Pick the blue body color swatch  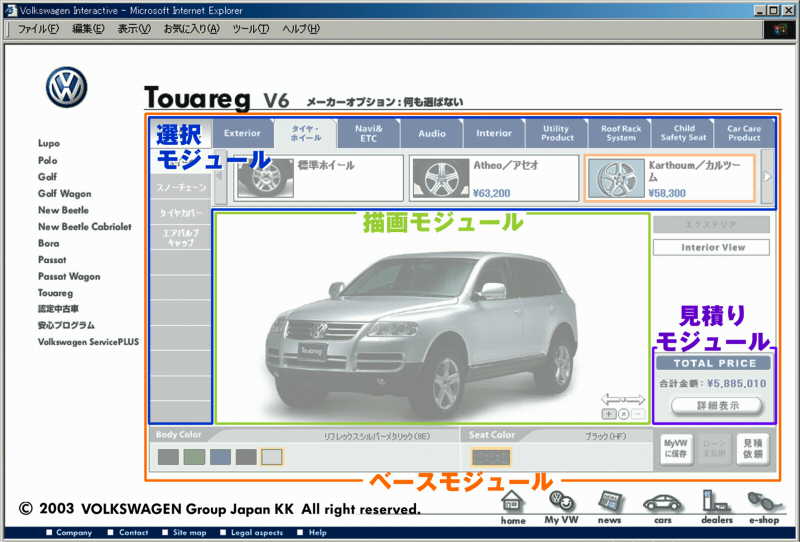point(220,457)
